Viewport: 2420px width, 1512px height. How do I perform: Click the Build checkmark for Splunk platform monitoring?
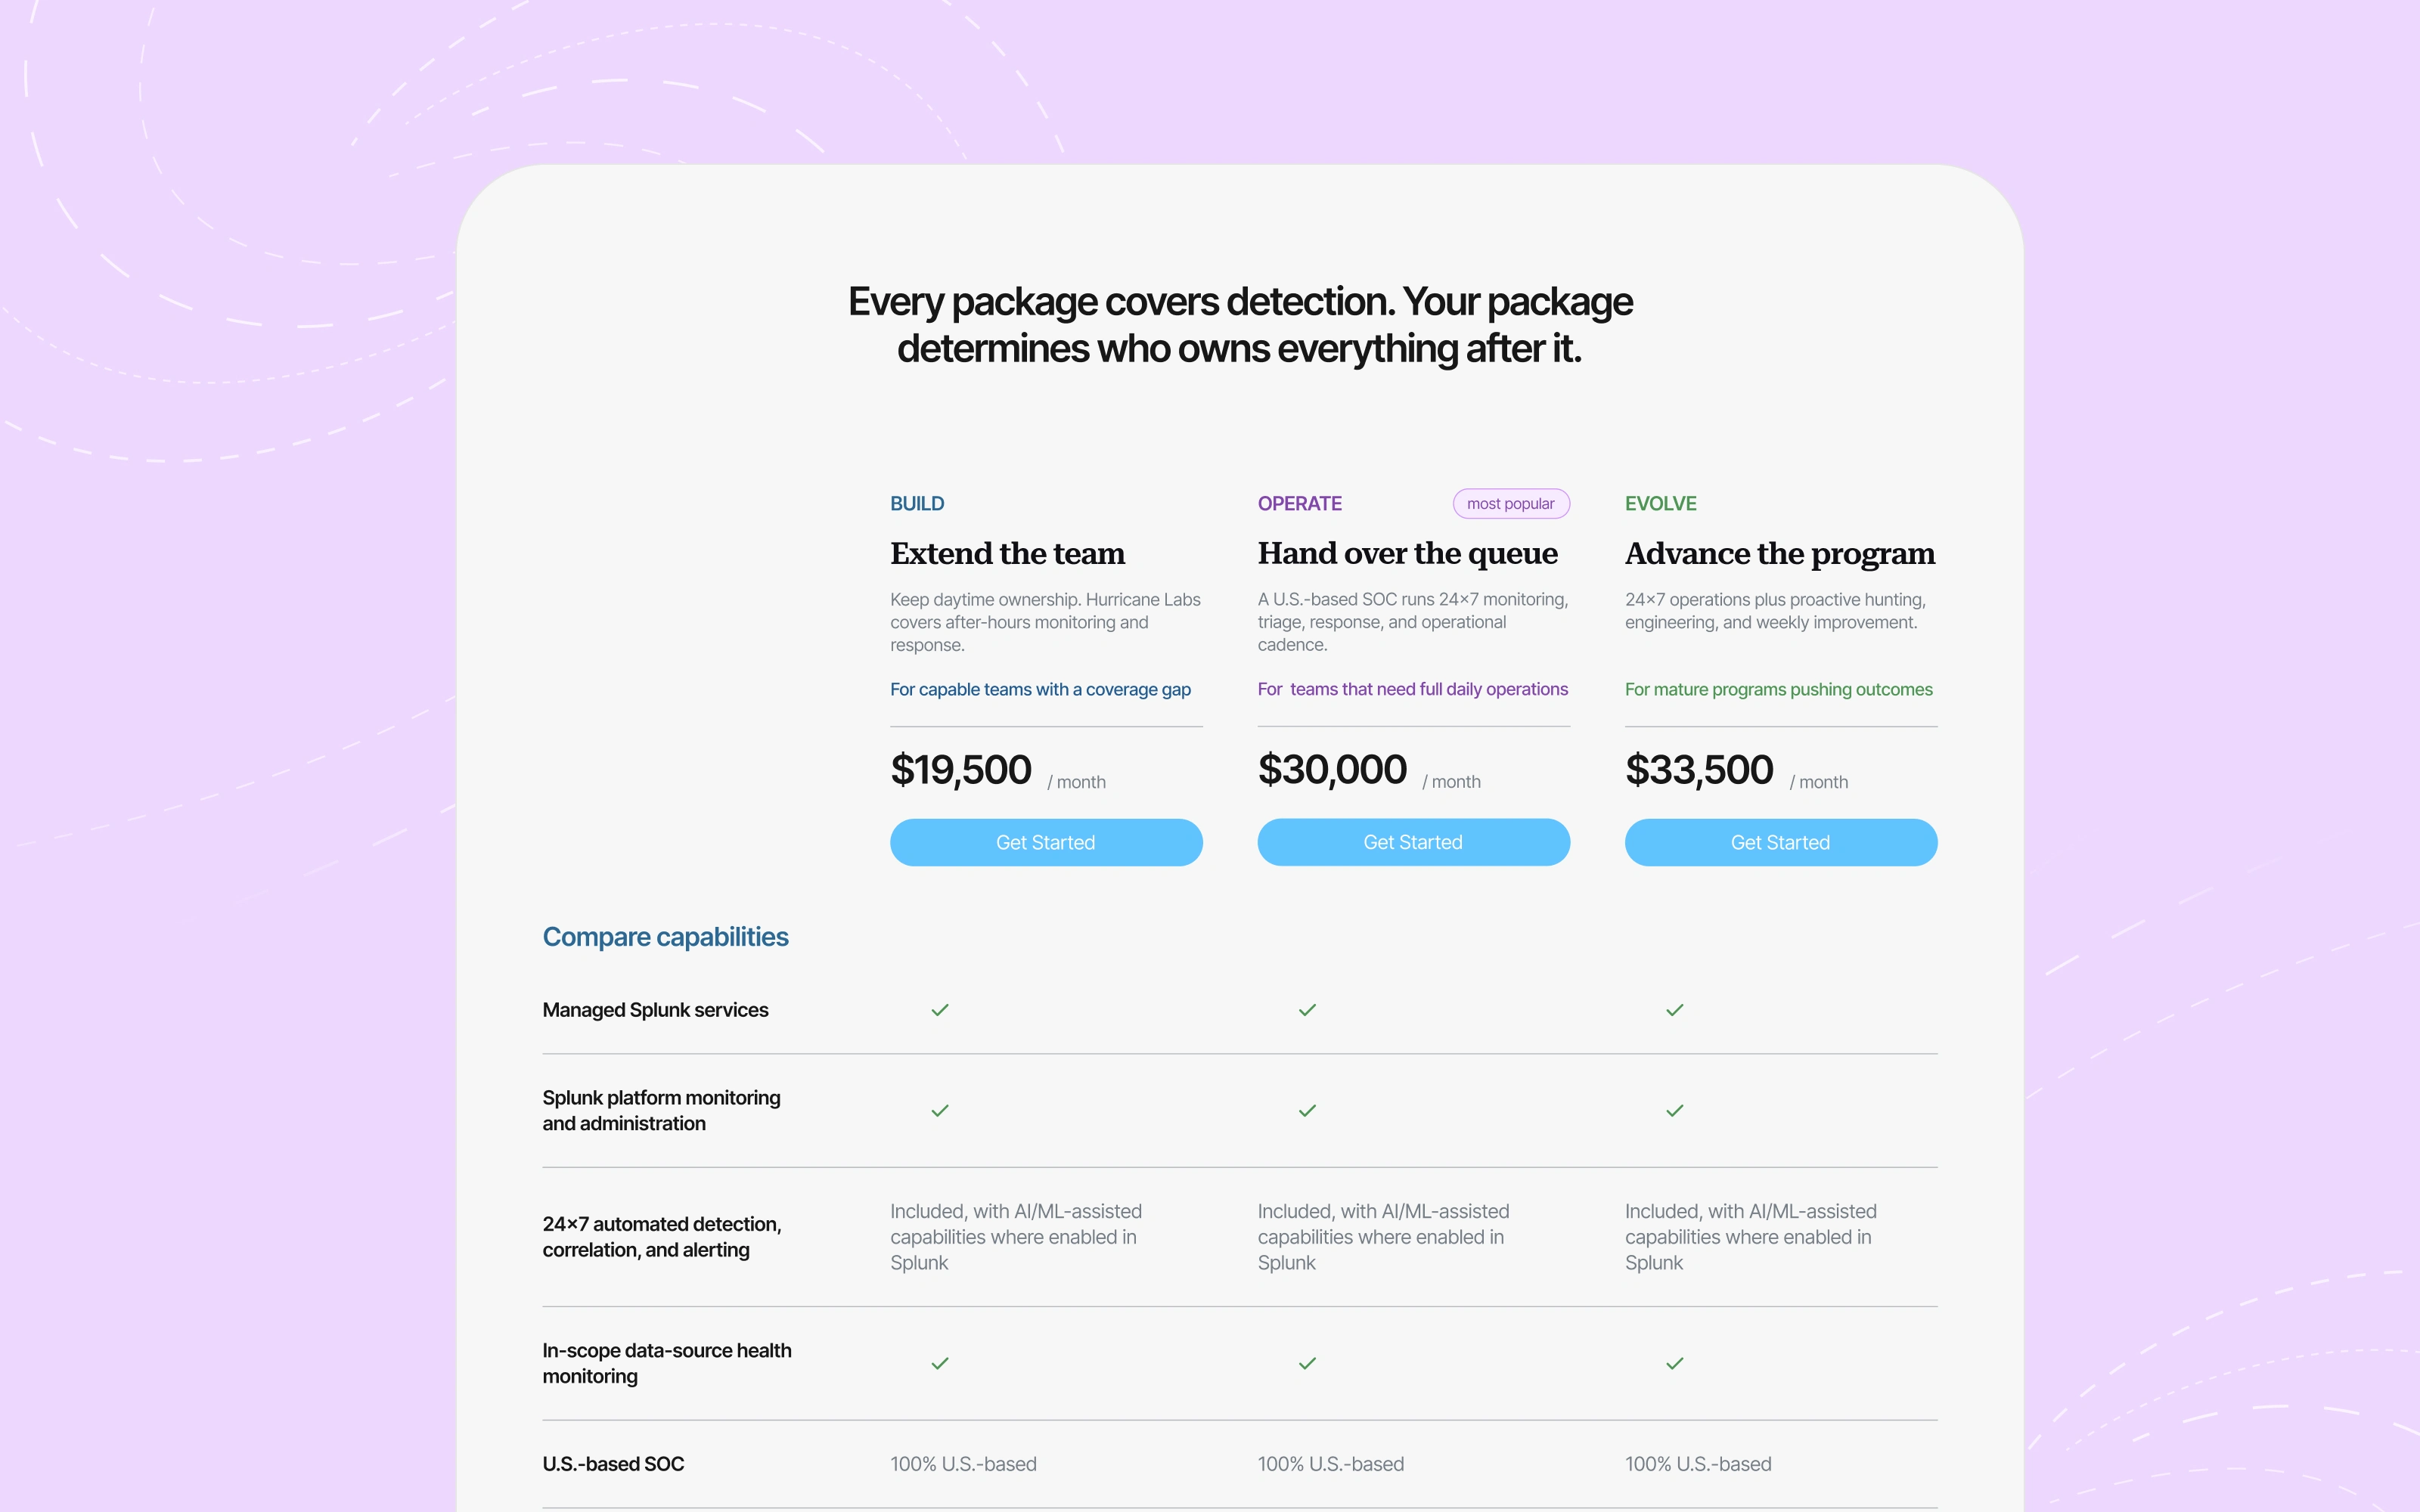(940, 1111)
